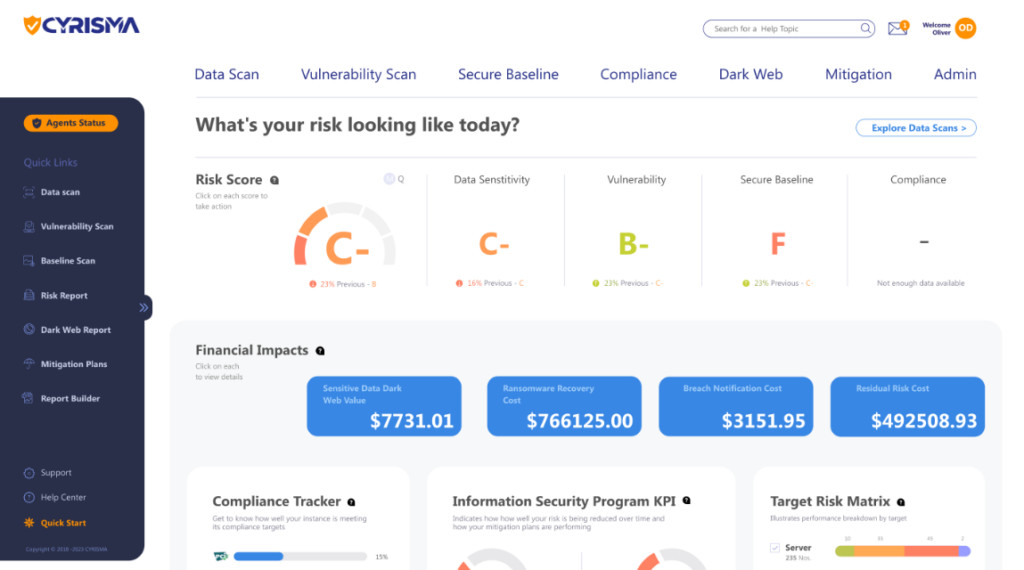Open the Compliance menu
This screenshot has width=1024, height=570.
[x=638, y=74]
